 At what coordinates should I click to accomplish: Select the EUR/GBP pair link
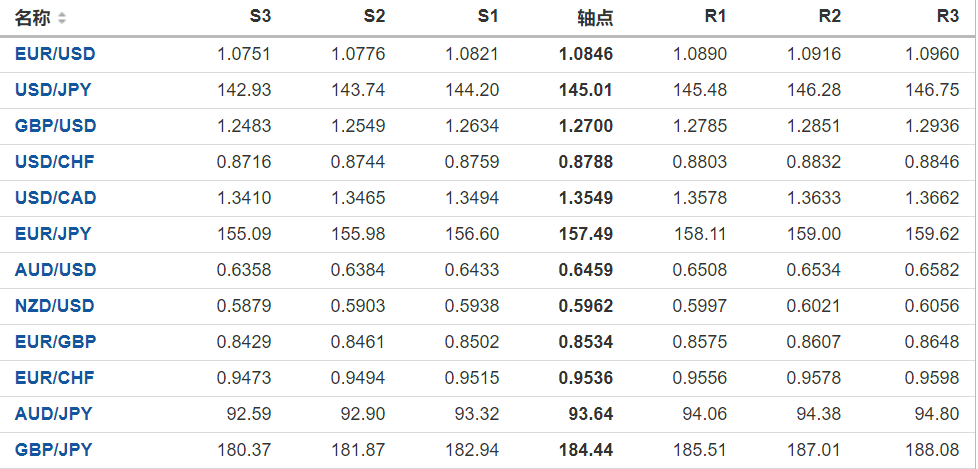55,342
